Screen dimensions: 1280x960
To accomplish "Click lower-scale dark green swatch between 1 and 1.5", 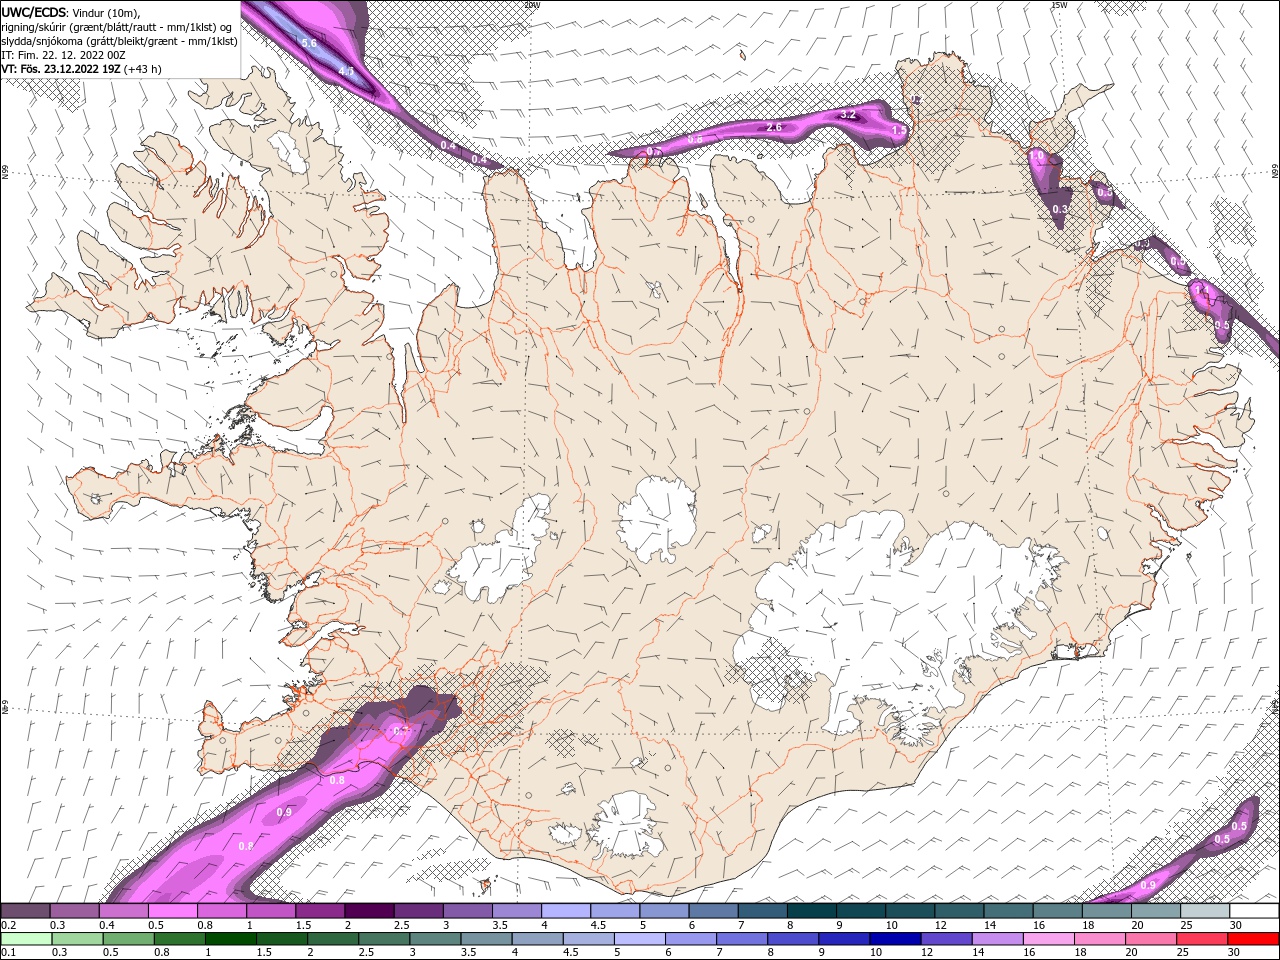I will point(231,939).
